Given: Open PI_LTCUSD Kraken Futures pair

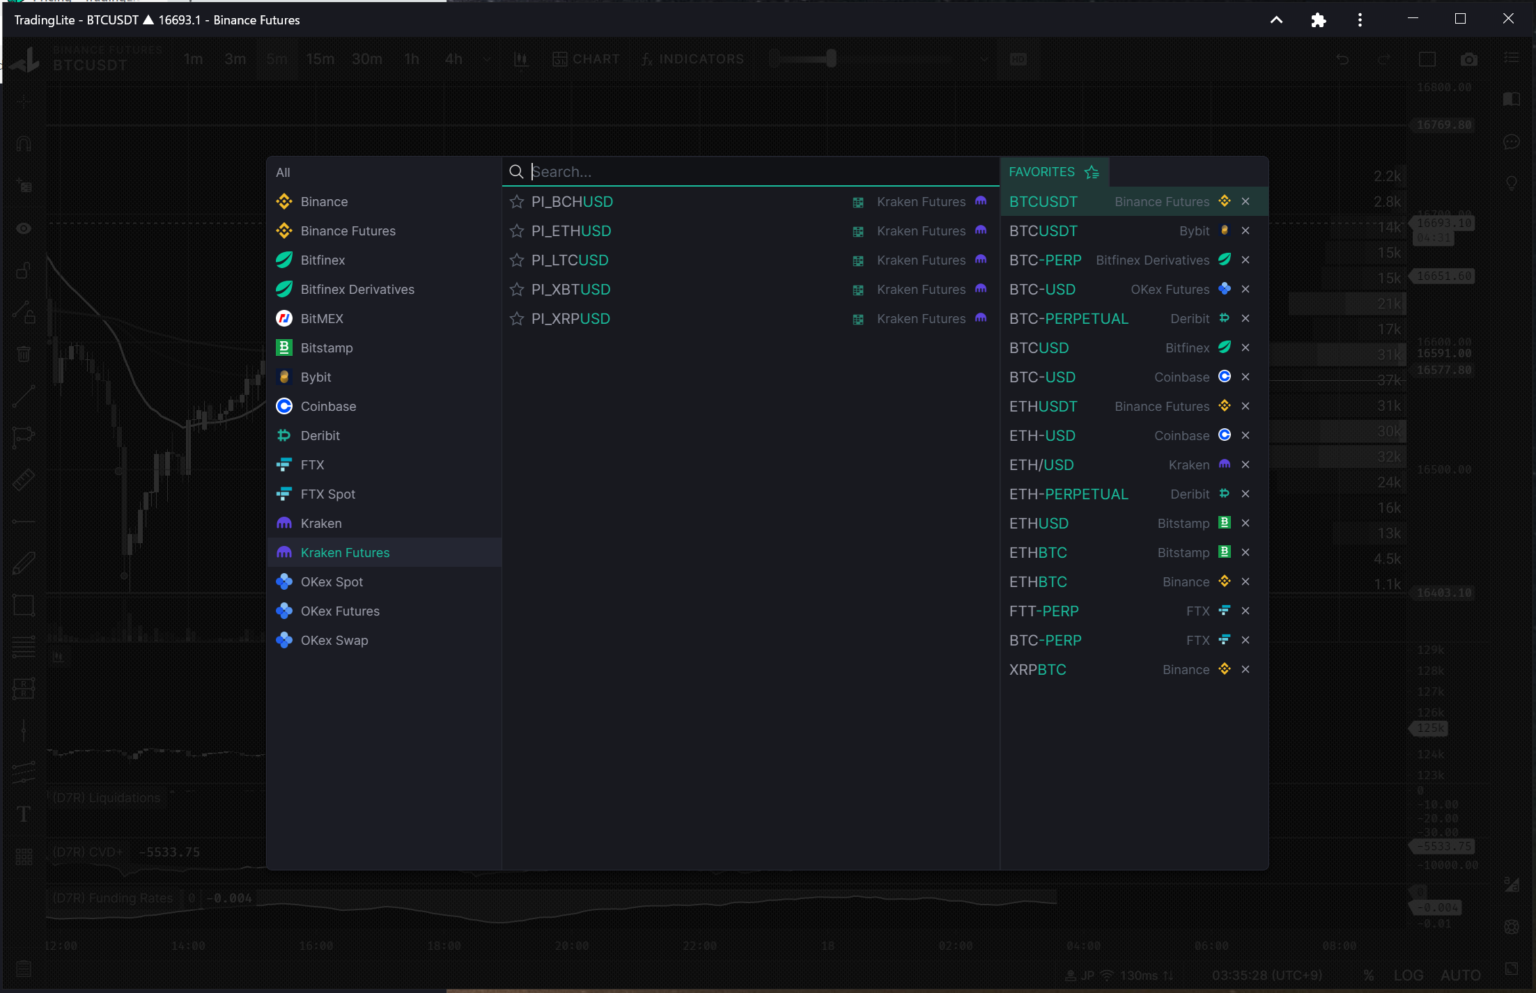Looking at the screenshot, I should click(x=570, y=260).
